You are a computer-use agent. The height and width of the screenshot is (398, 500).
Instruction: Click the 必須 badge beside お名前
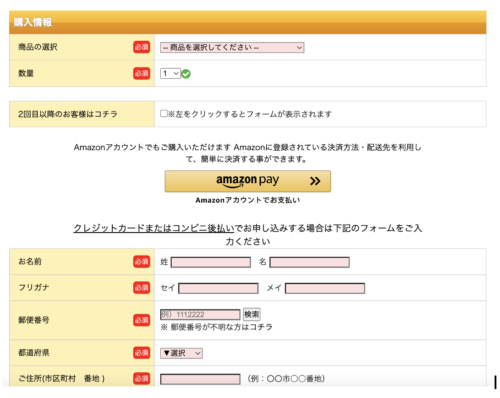(x=142, y=262)
